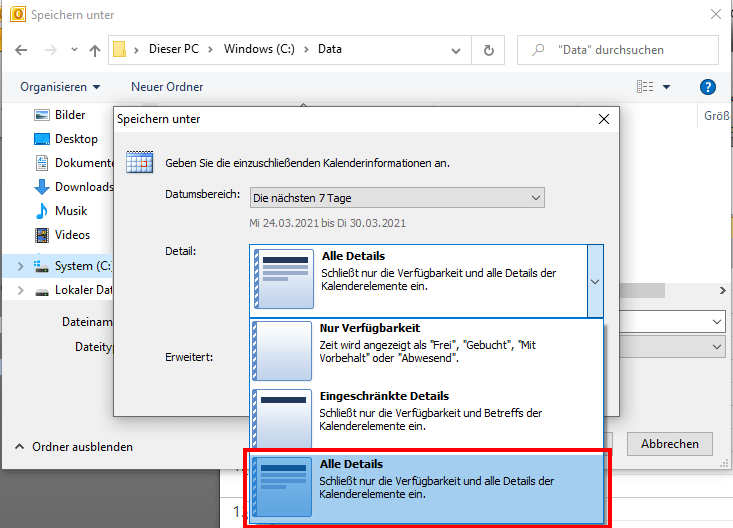Click the up-one-level arrow icon
This screenshot has width=733, height=528.
[x=95, y=50]
